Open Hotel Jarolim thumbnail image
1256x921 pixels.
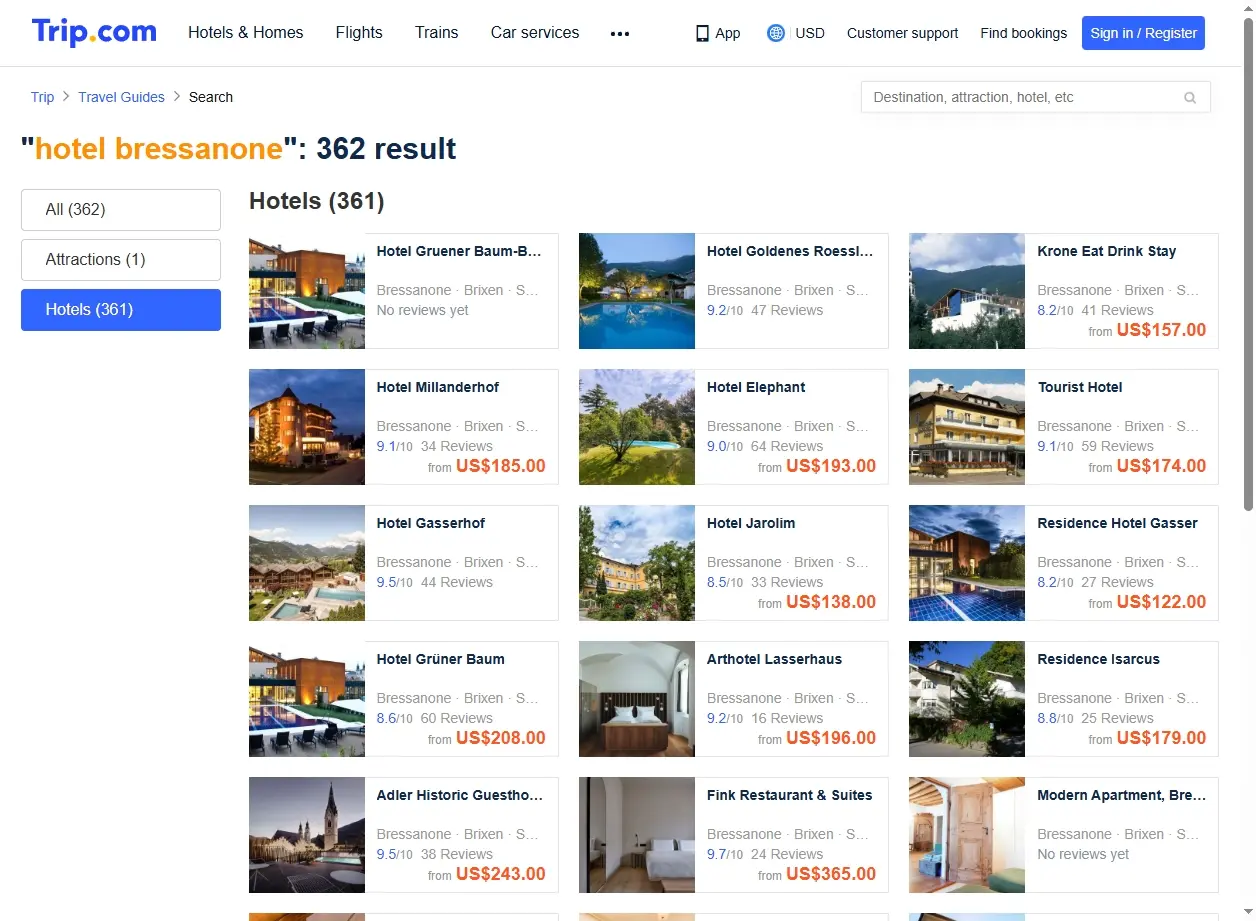click(x=637, y=563)
